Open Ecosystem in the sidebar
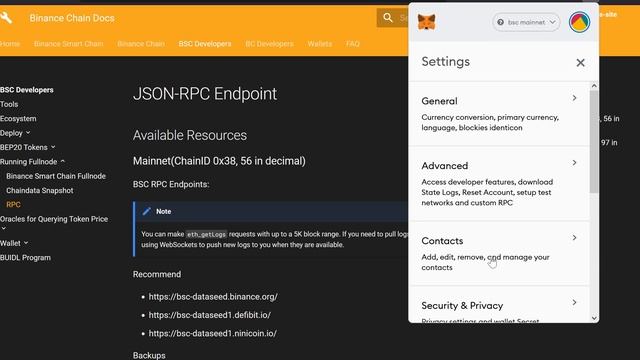 coord(18,118)
